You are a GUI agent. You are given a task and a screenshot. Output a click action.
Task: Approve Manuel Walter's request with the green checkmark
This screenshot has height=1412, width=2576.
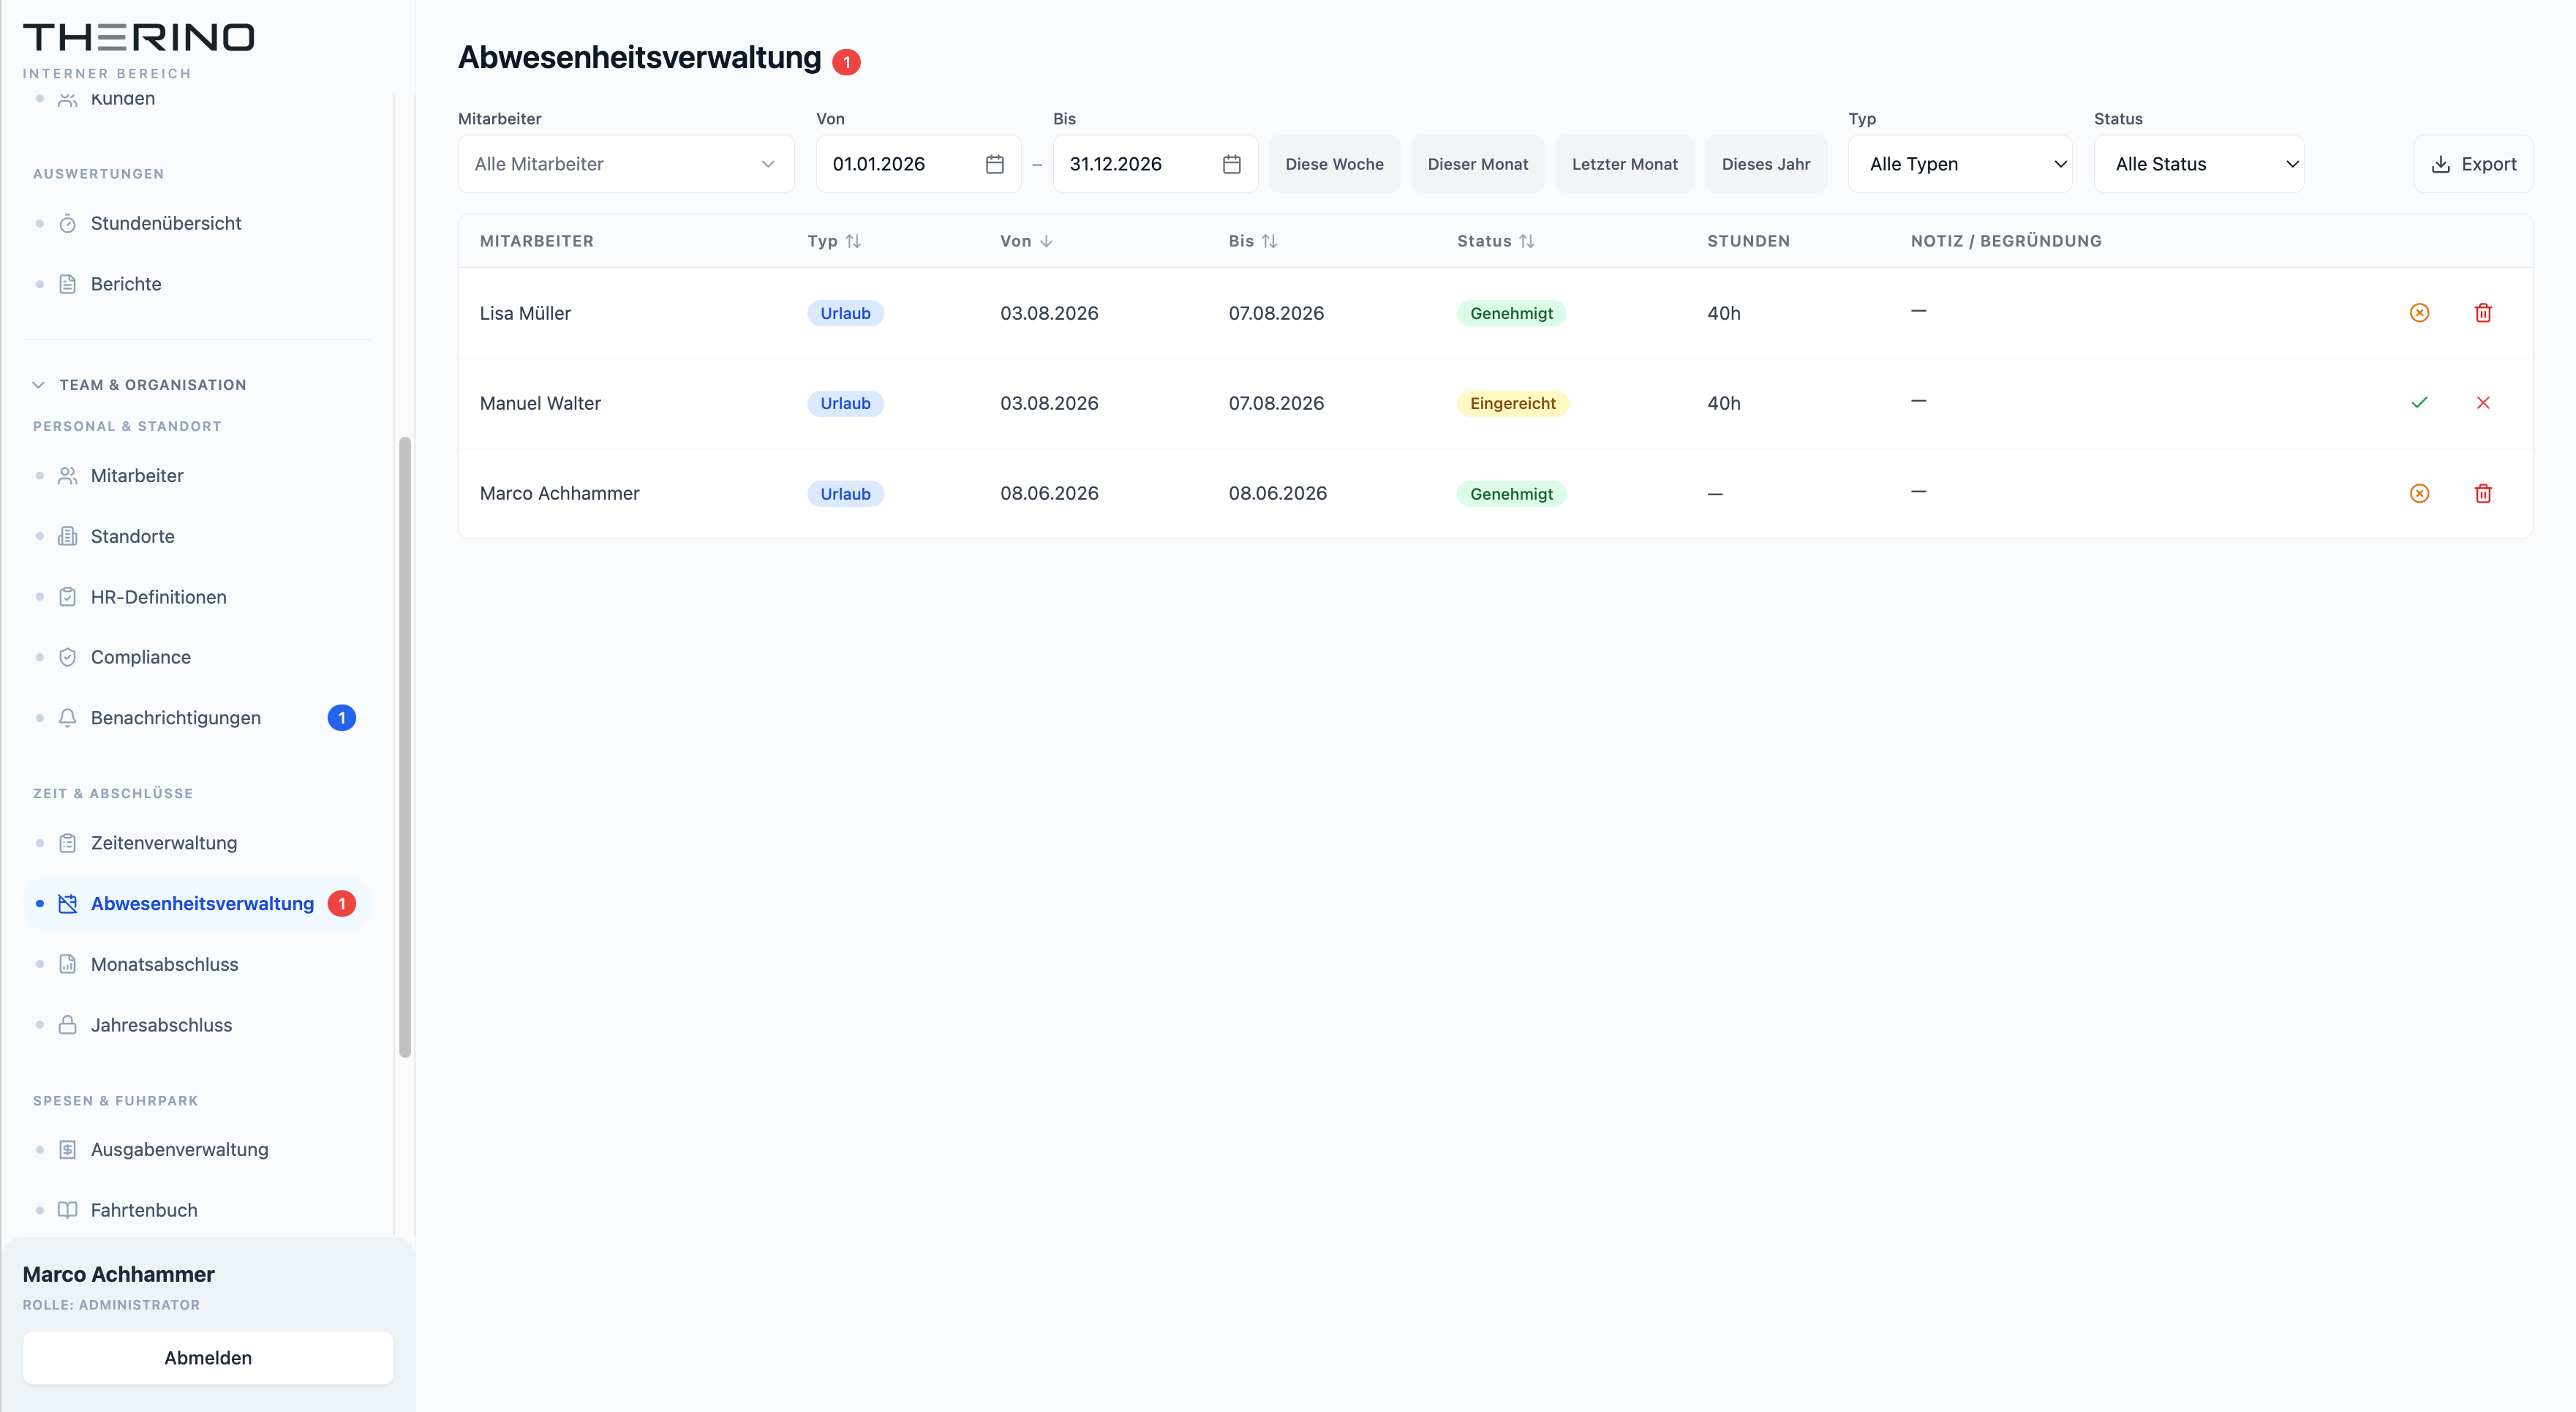(2419, 403)
